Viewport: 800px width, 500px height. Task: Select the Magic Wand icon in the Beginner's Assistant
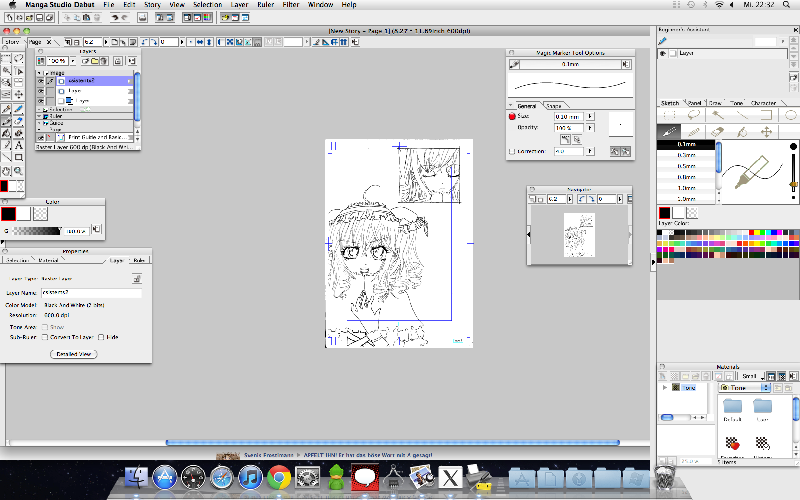(x=718, y=115)
